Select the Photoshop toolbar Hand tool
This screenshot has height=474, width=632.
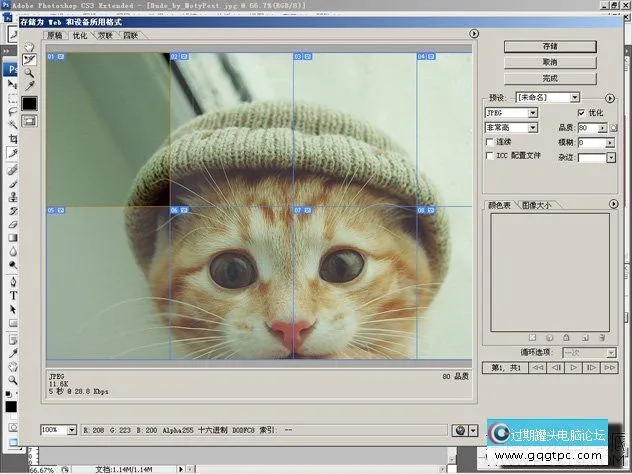click(x=12, y=367)
